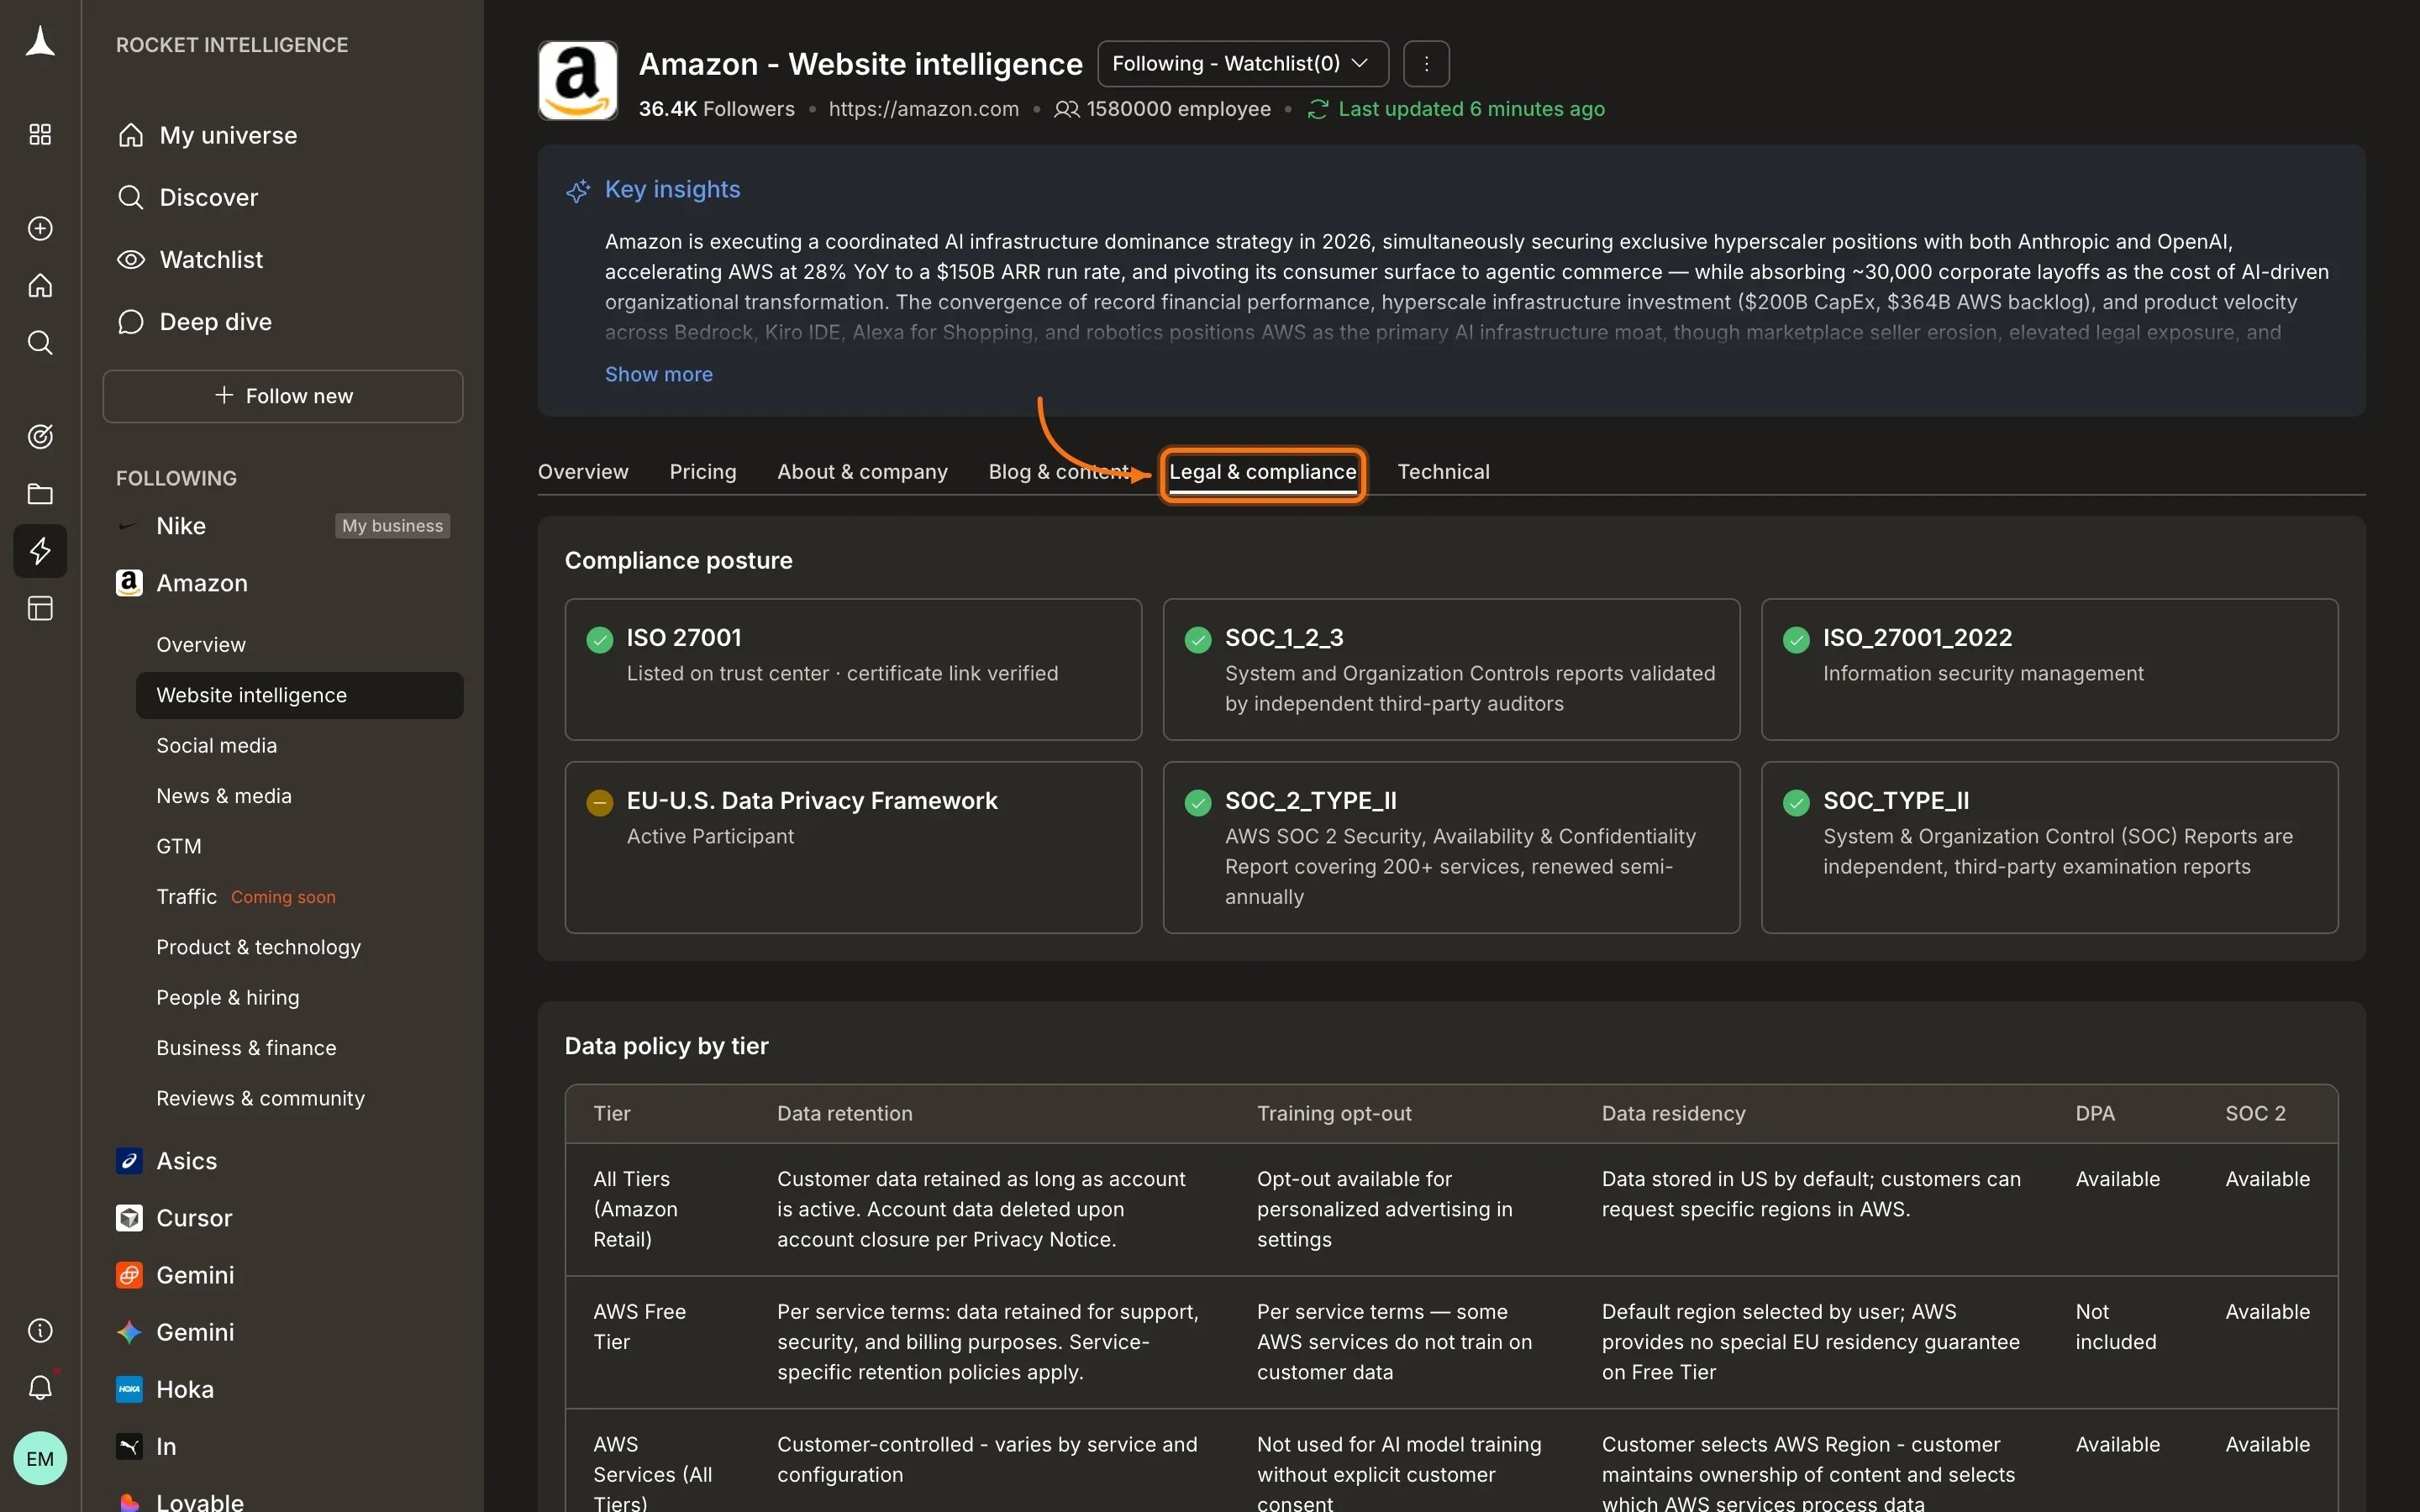
Task: Click the Training opt-out column header
Action: [x=1334, y=1113]
